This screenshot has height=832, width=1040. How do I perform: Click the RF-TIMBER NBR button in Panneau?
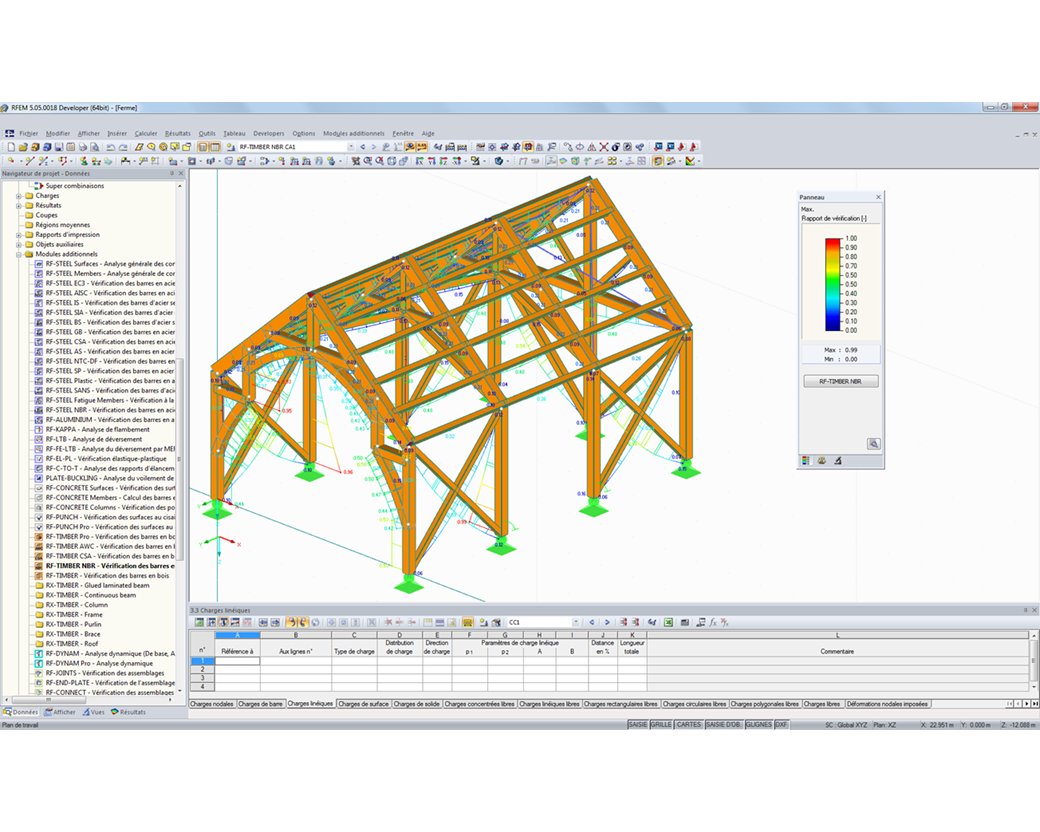coord(840,380)
